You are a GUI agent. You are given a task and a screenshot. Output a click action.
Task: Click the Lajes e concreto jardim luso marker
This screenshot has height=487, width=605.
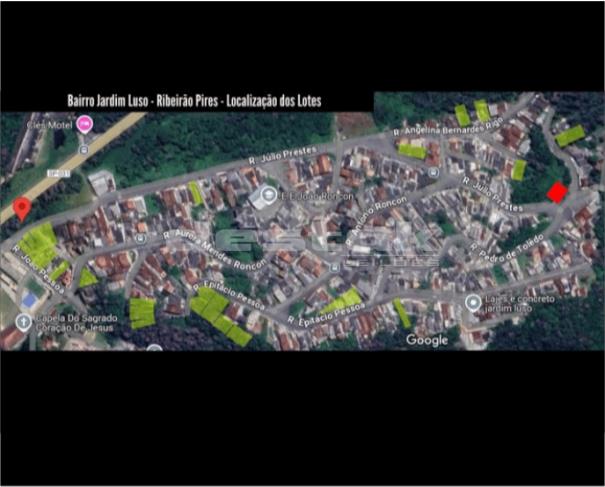click(473, 303)
